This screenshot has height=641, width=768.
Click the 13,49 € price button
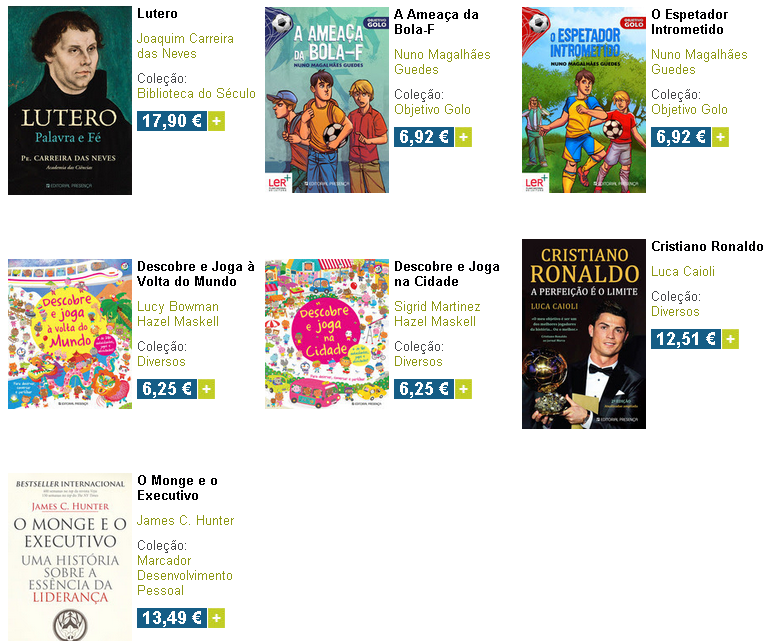[172, 618]
